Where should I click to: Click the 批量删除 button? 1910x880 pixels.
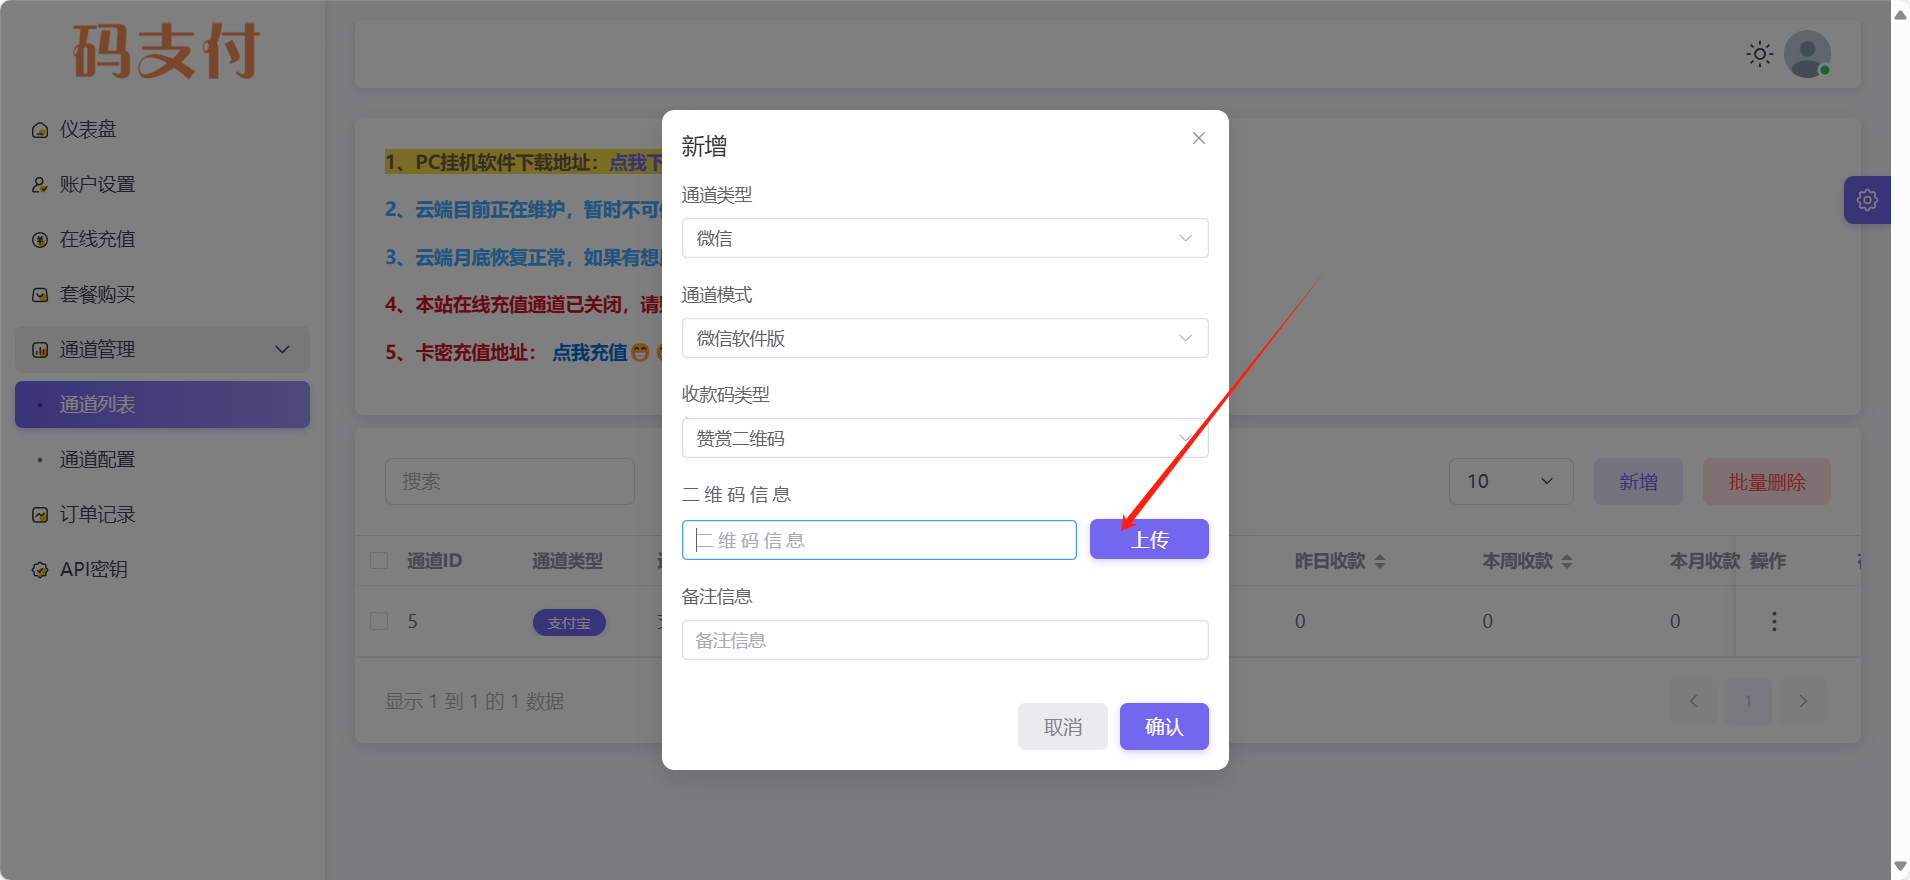(x=1767, y=482)
